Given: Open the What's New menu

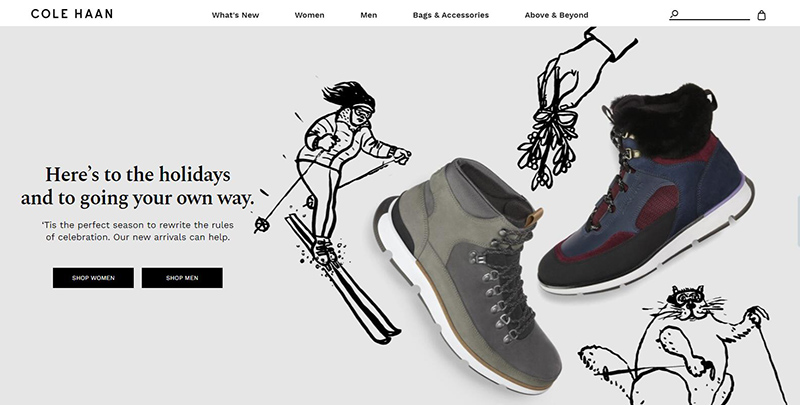Looking at the screenshot, I should pos(235,15).
